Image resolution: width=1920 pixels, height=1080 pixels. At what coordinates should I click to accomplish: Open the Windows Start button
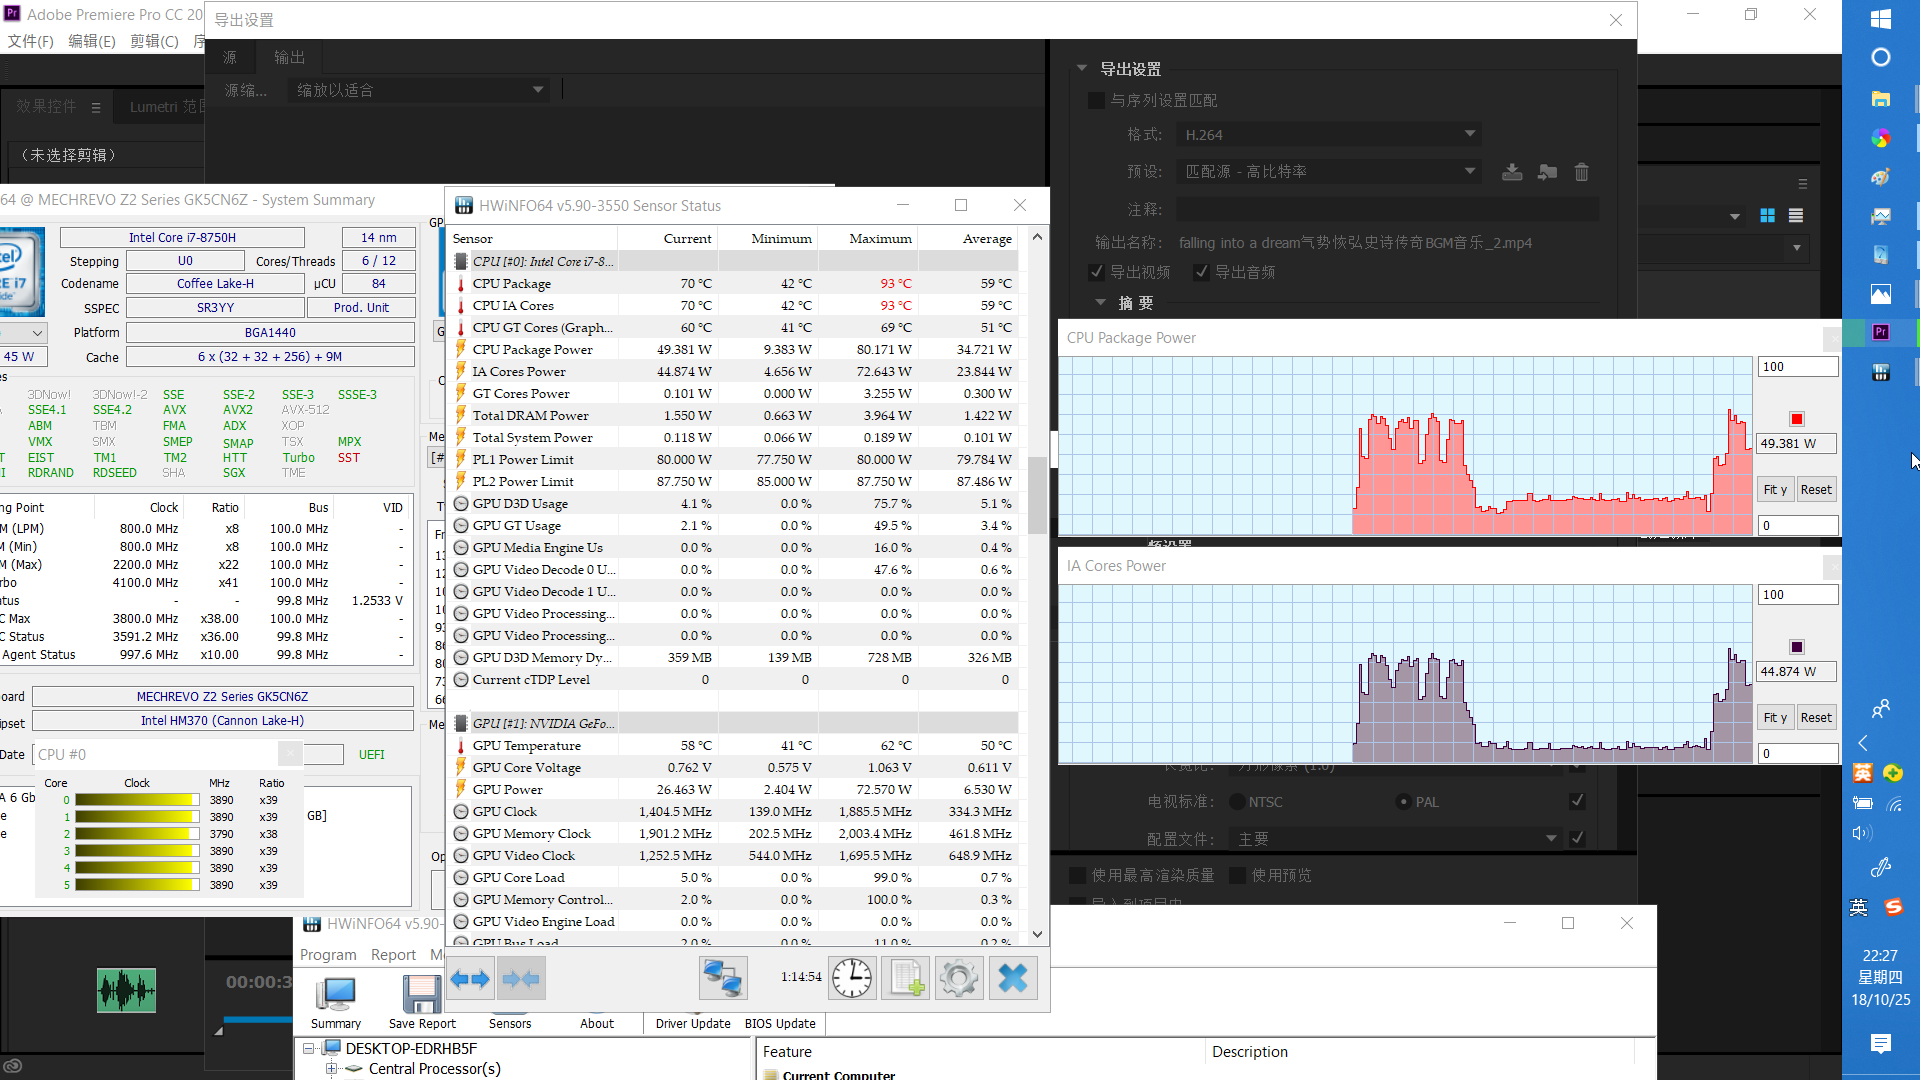click(1880, 18)
